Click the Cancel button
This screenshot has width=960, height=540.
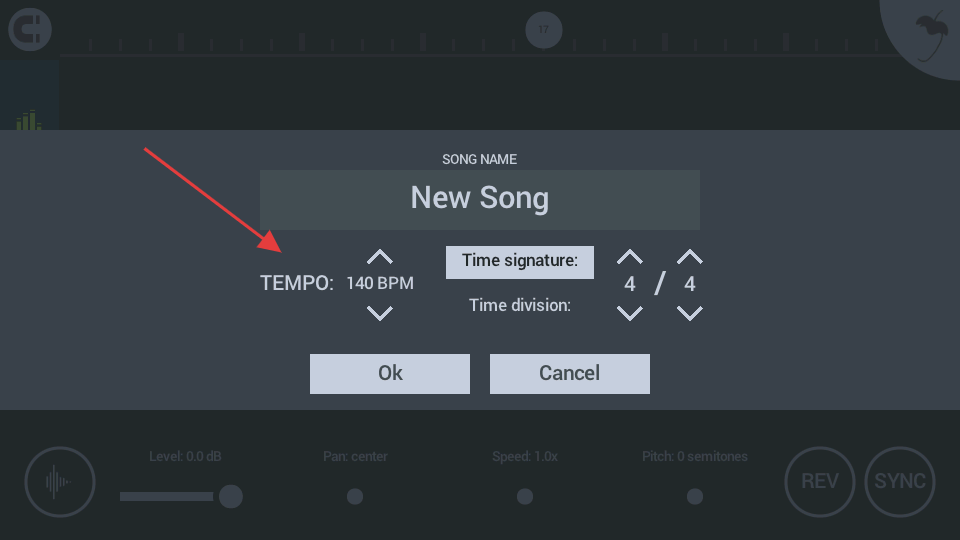coord(569,373)
